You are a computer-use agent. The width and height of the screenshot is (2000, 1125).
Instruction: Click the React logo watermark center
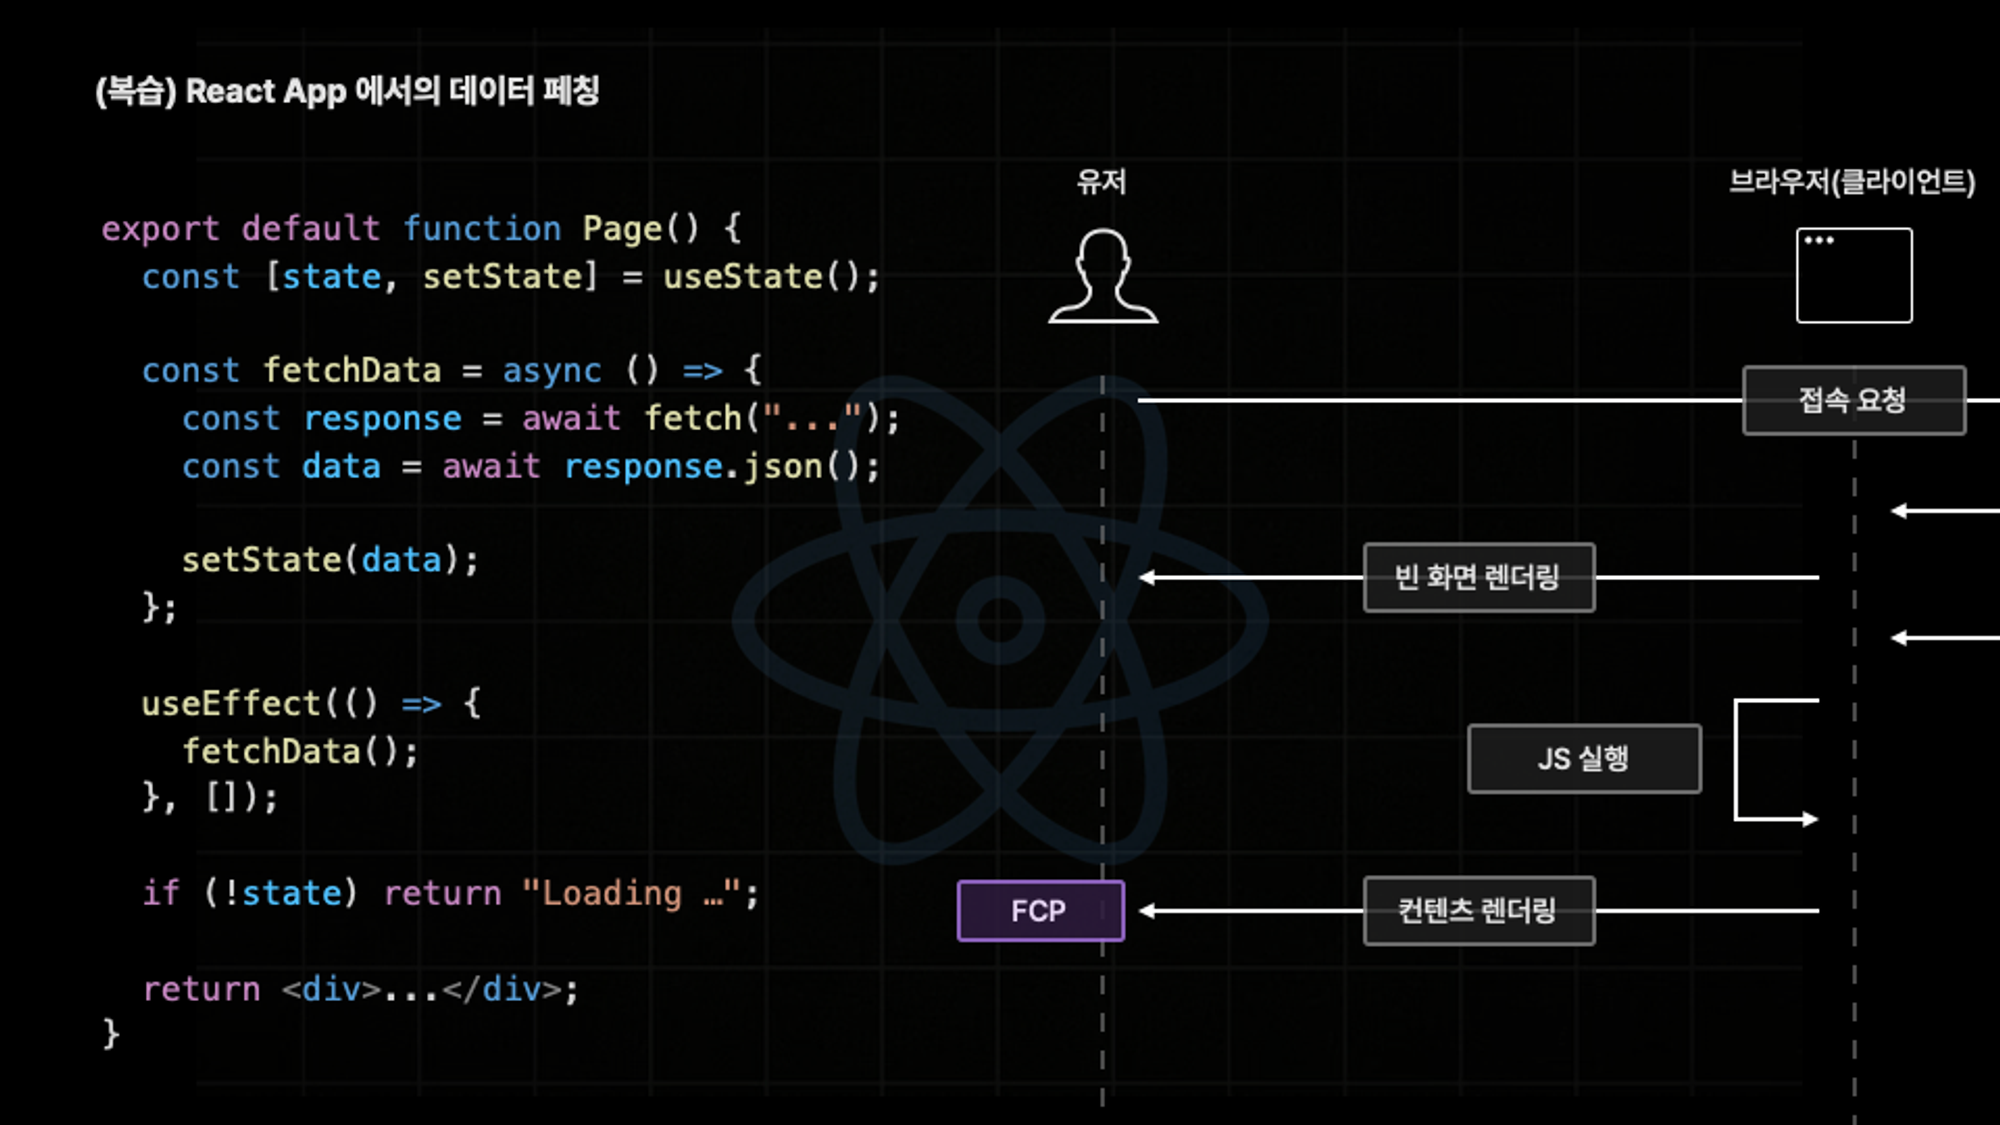coord(1000,620)
